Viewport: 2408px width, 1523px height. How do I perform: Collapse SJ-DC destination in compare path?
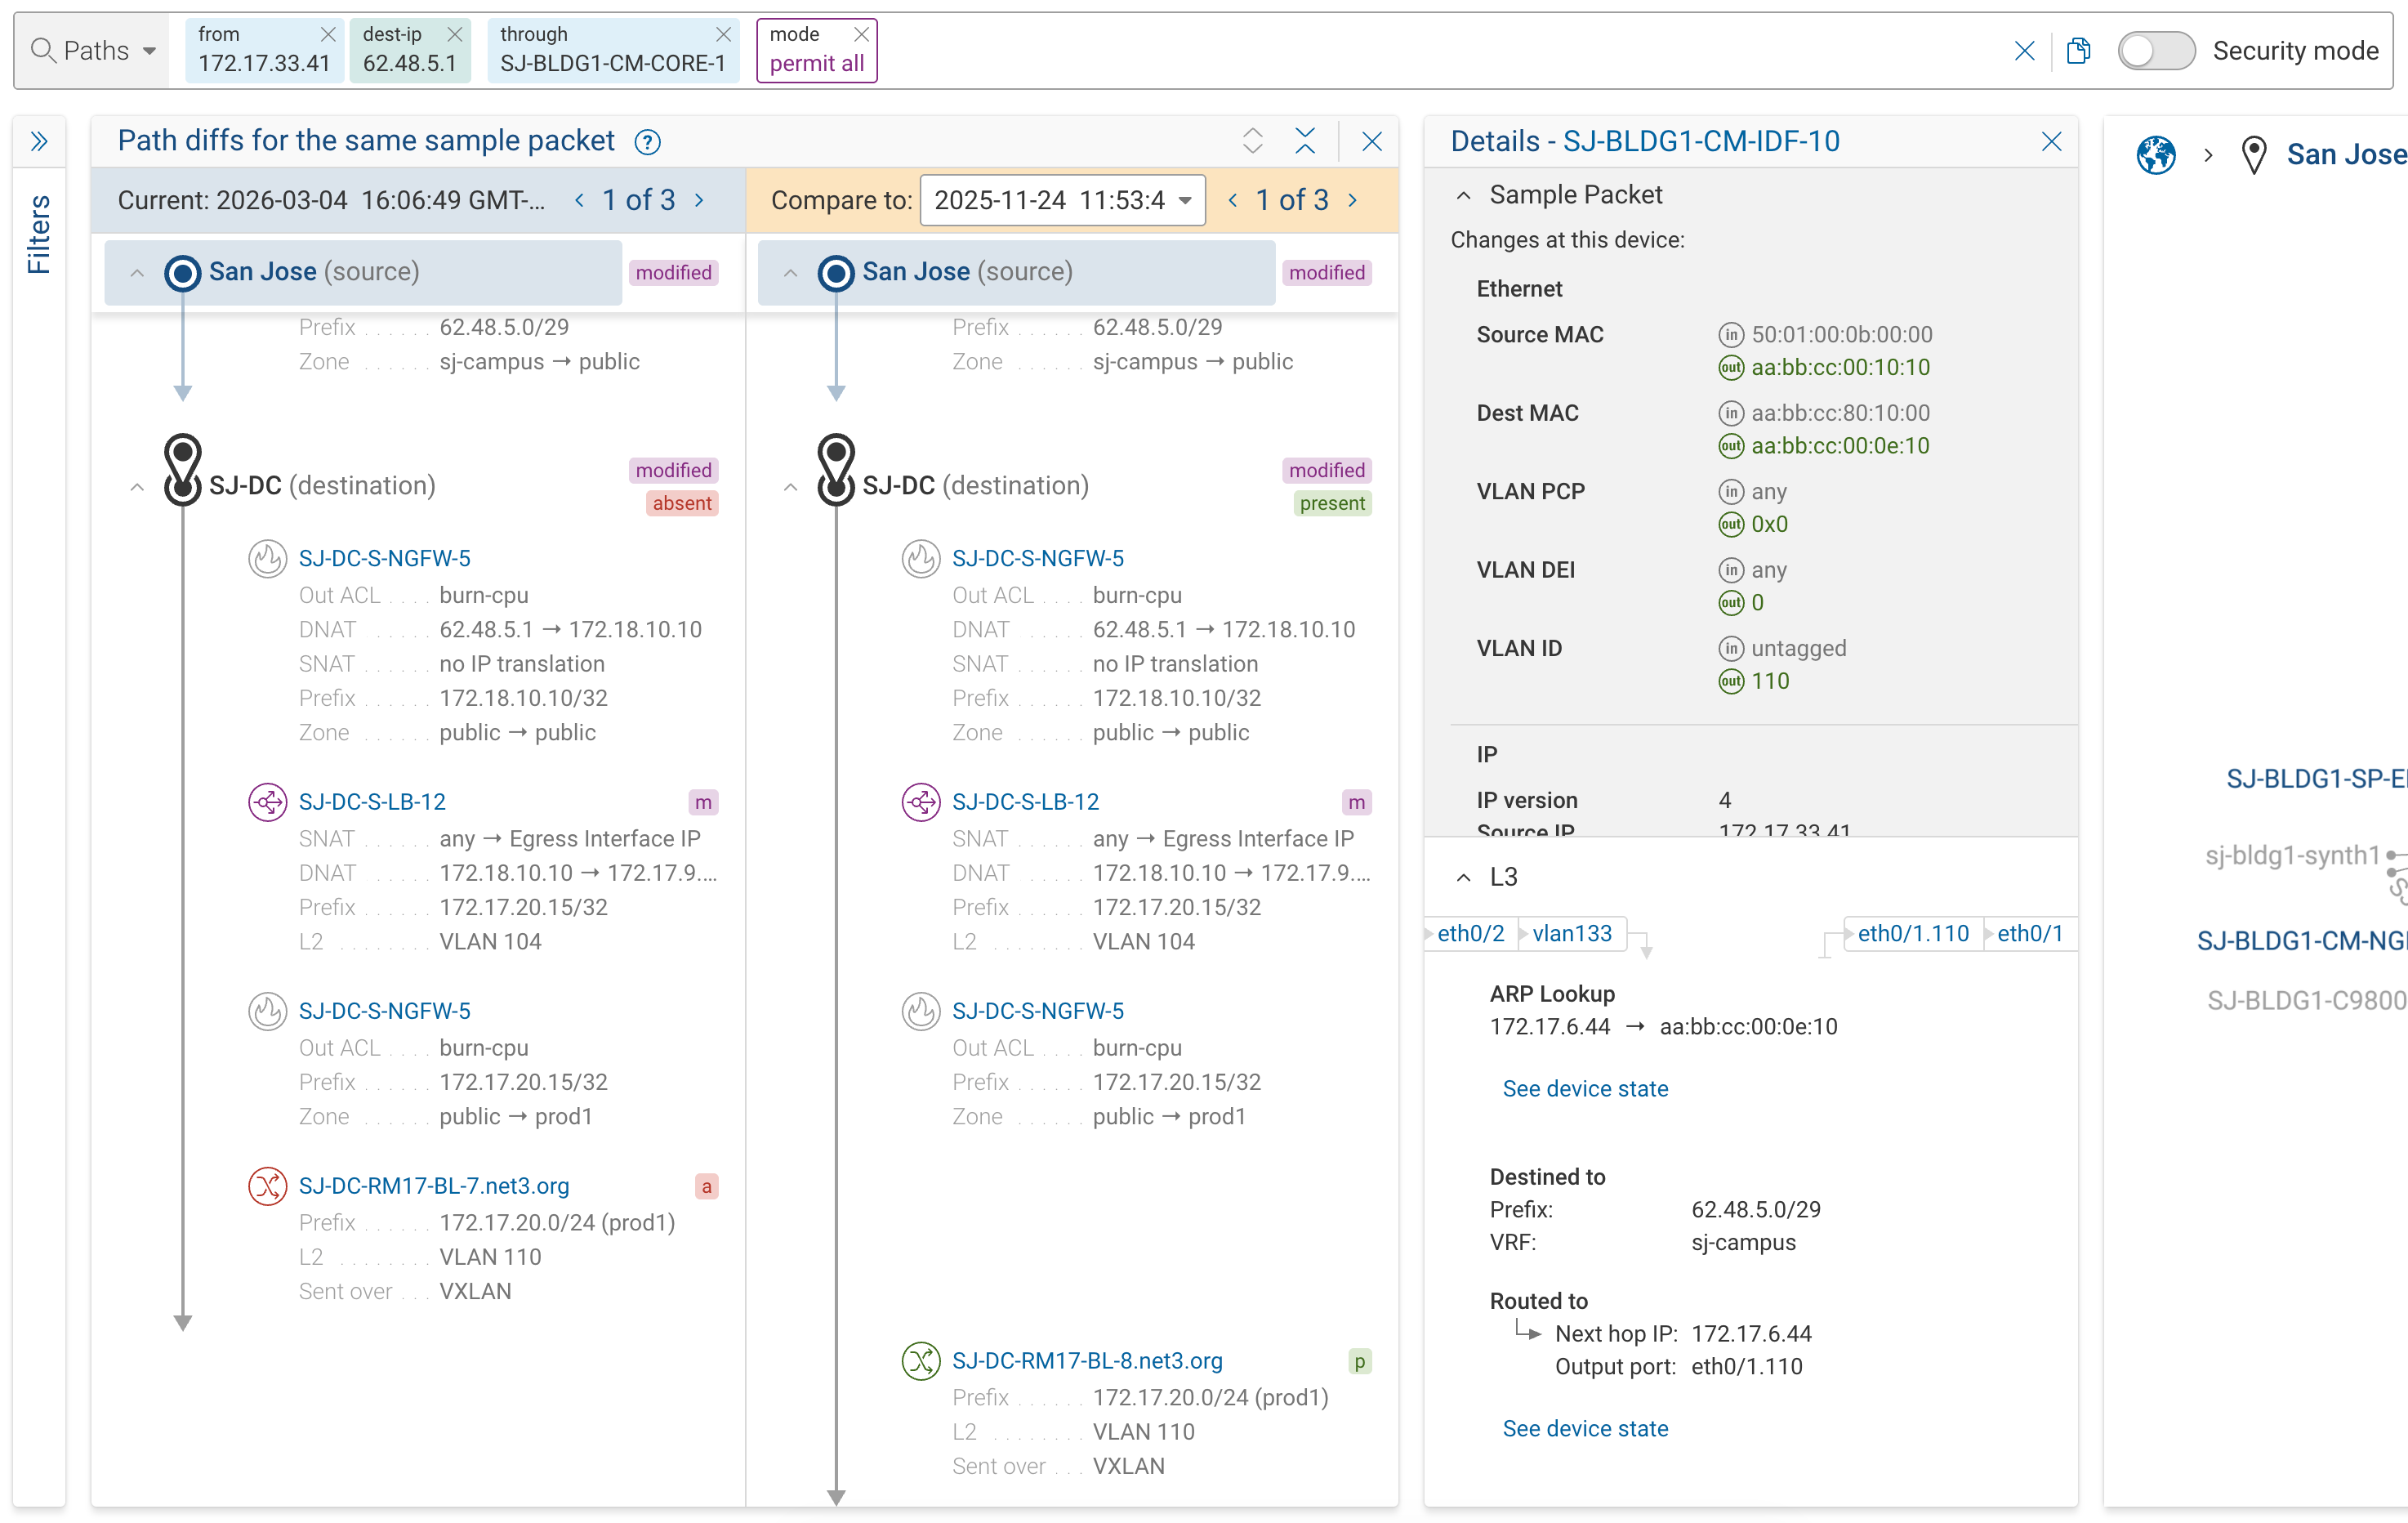pyautogui.click(x=791, y=487)
